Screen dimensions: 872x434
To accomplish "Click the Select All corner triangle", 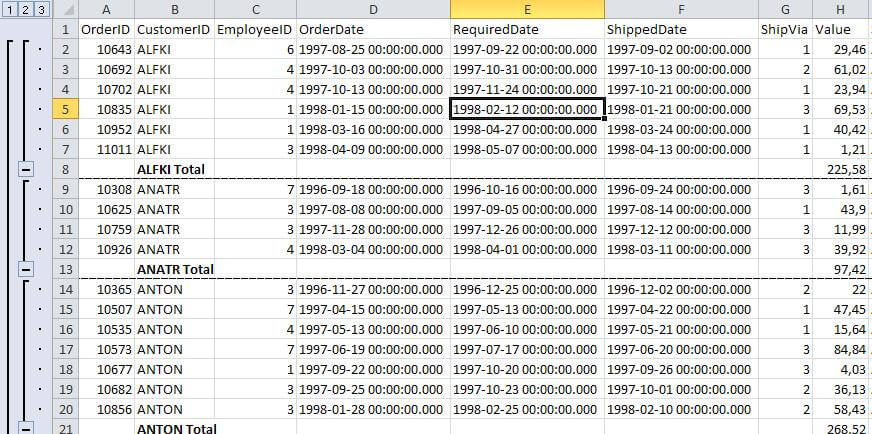I will point(66,9).
